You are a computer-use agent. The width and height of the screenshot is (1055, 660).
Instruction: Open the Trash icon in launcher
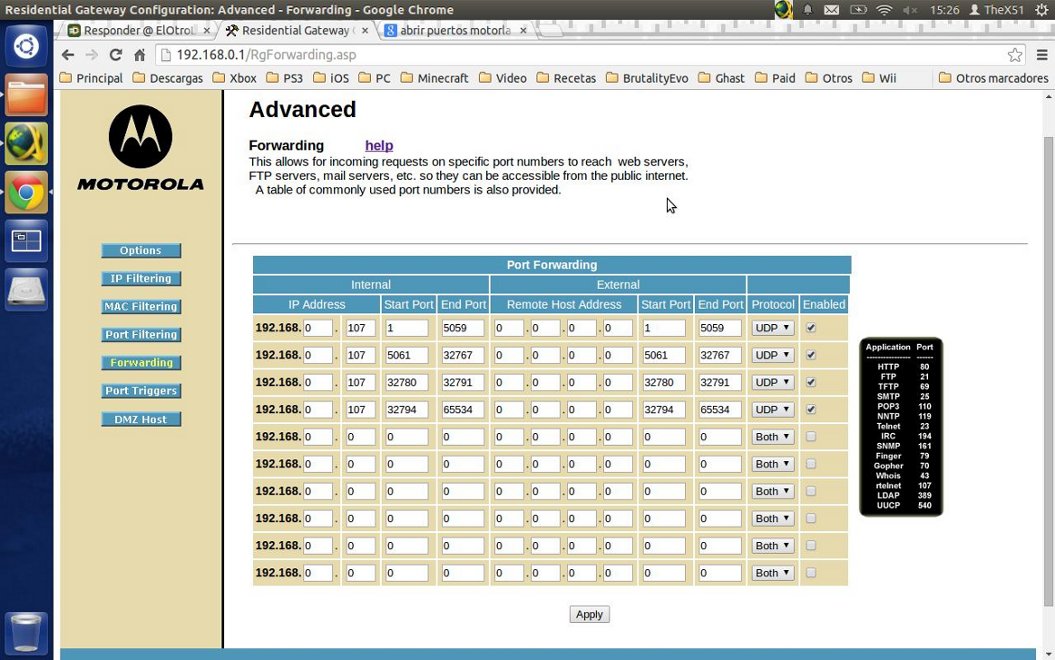coord(26,632)
